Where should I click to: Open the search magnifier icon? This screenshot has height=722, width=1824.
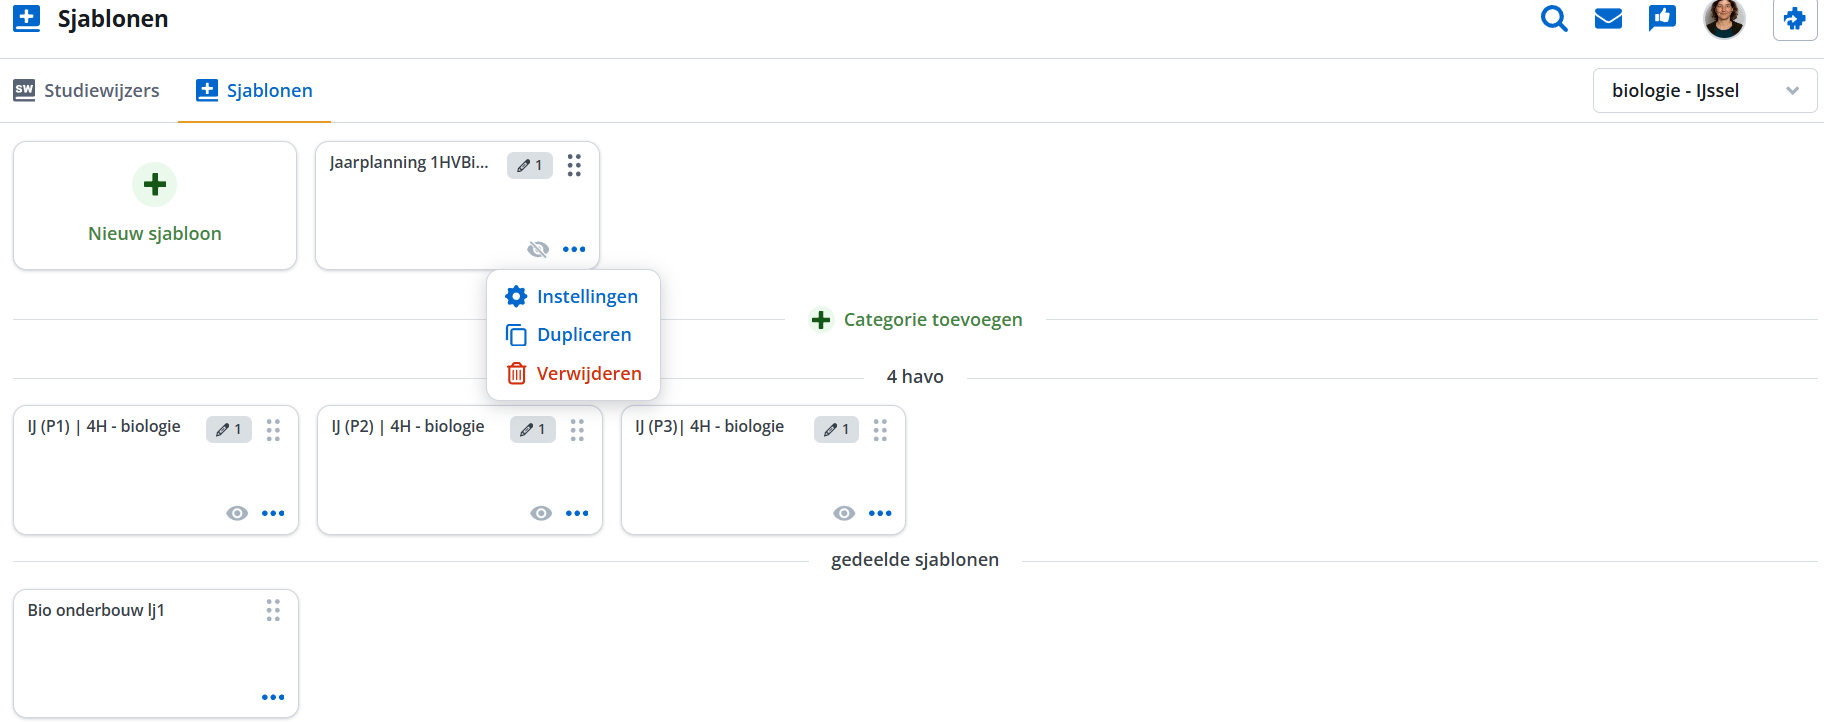pos(1554,19)
